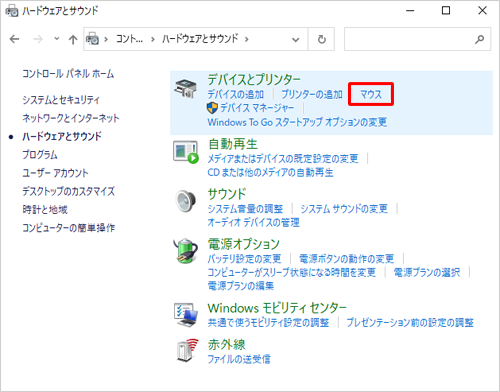Select ユーザー アカウント in sidebar

point(55,173)
